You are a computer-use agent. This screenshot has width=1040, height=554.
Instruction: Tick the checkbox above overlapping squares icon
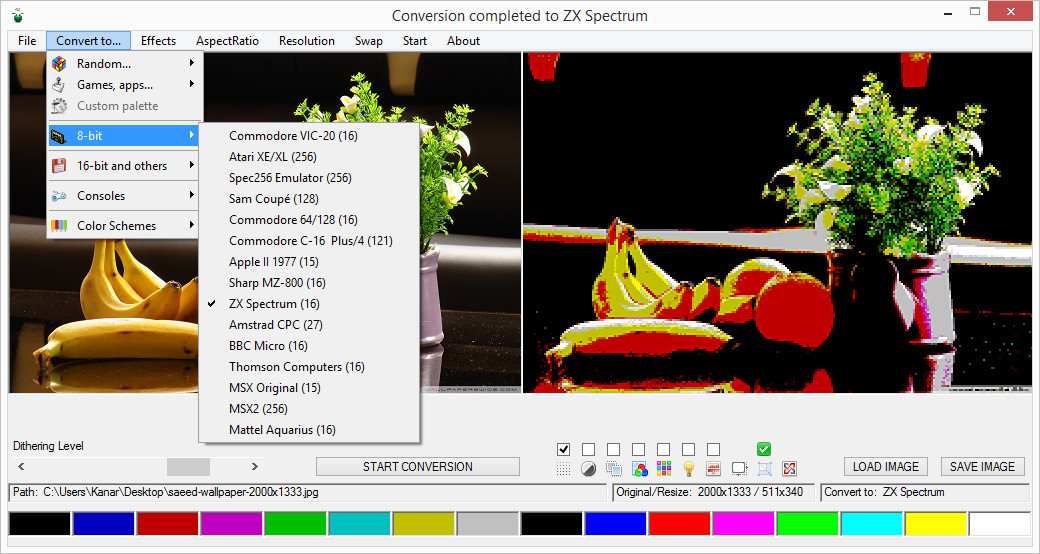614,449
